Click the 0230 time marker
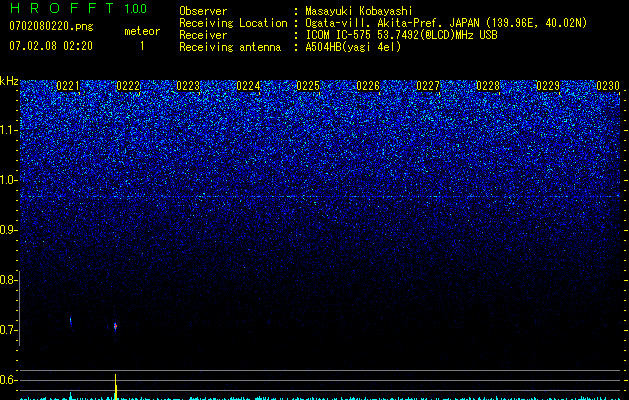 [x=608, y=86]
